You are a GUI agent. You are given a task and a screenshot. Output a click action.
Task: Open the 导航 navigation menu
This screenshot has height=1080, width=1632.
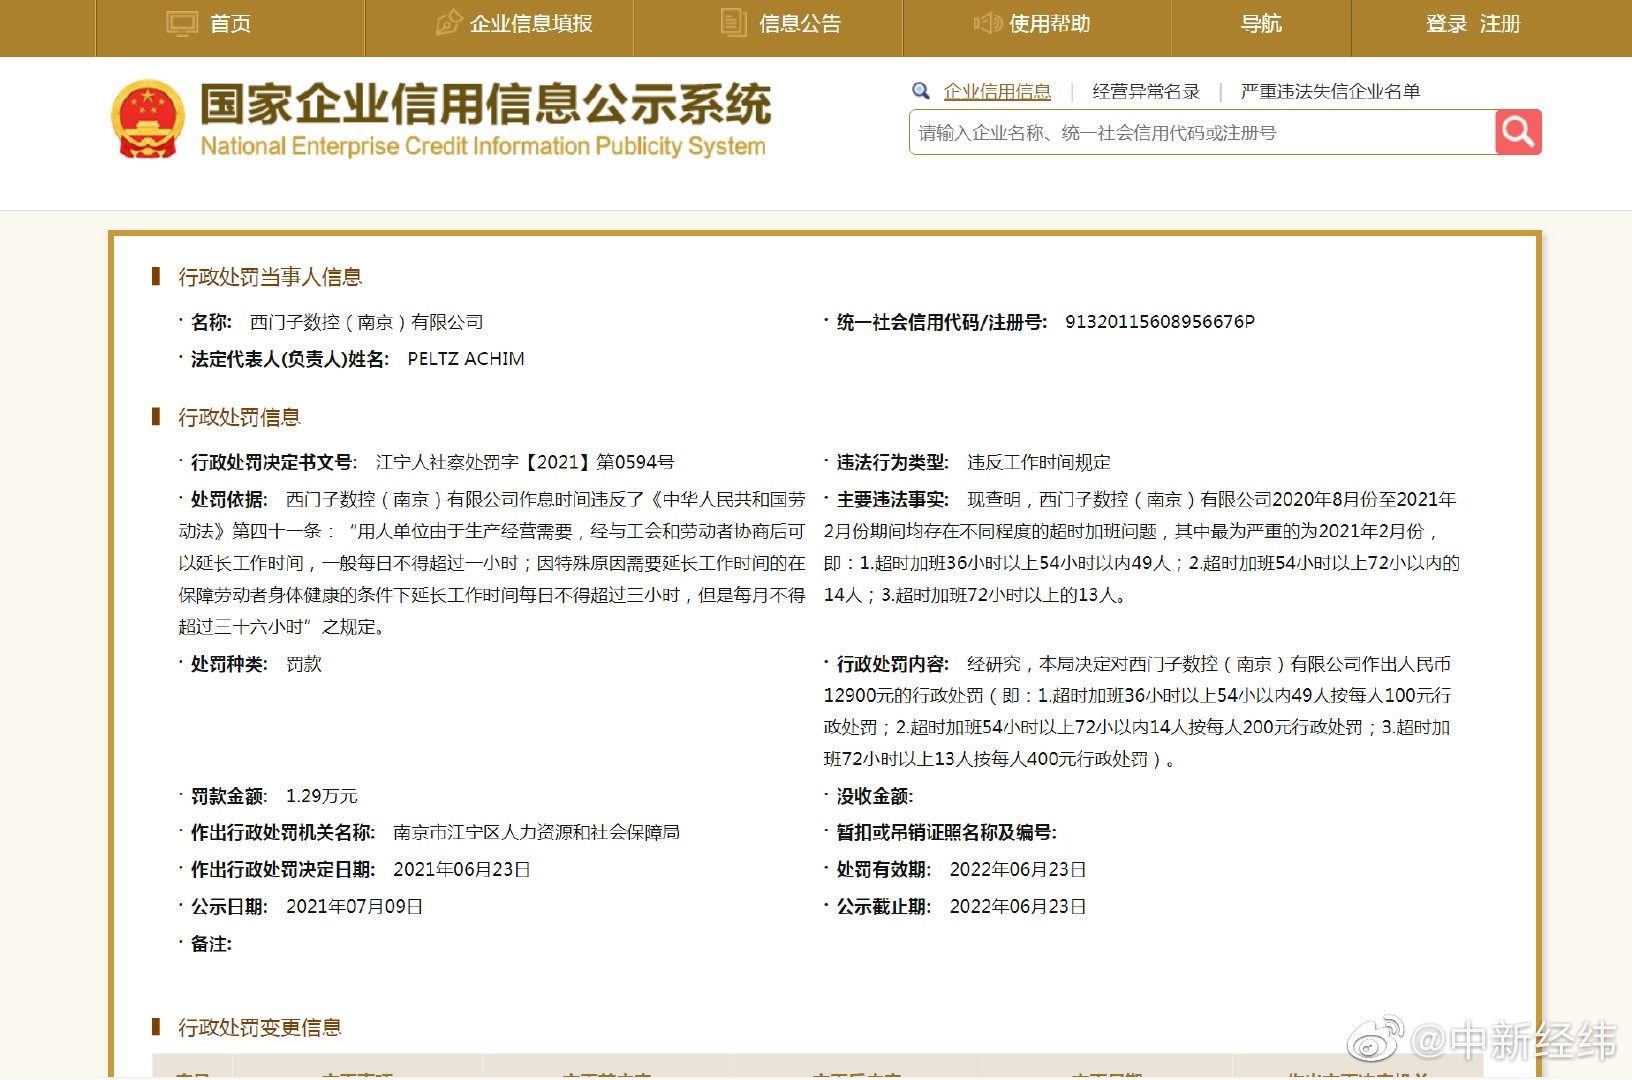coord(1260,24)
